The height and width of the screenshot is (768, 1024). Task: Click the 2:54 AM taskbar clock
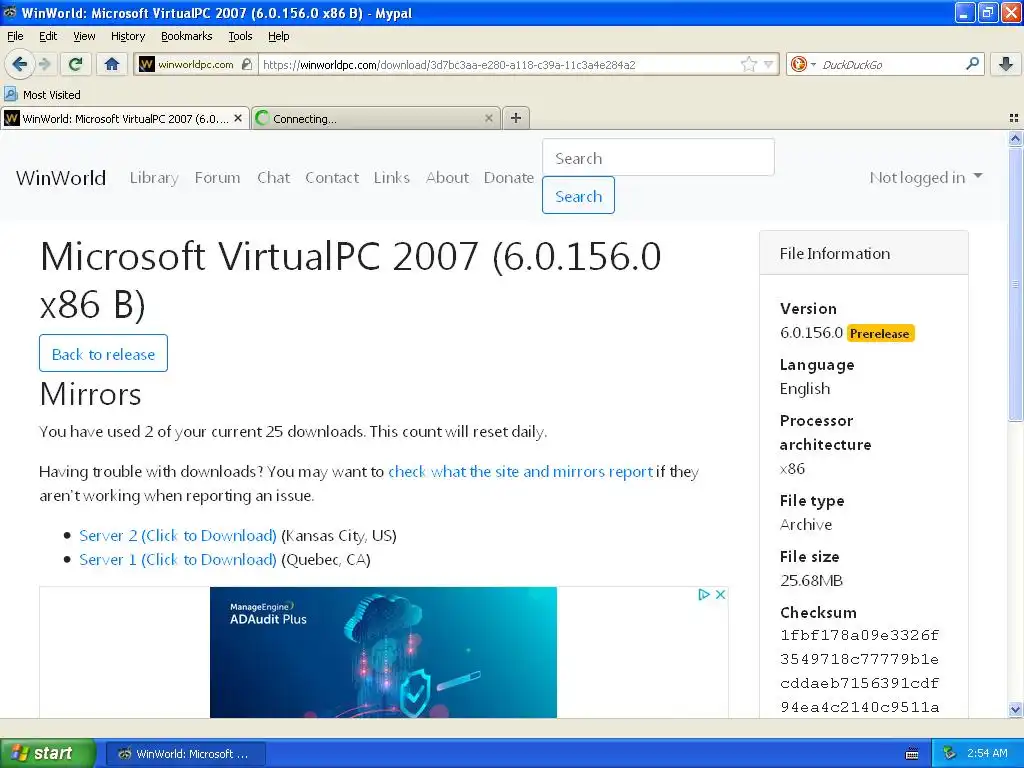[x=987, y=753]
